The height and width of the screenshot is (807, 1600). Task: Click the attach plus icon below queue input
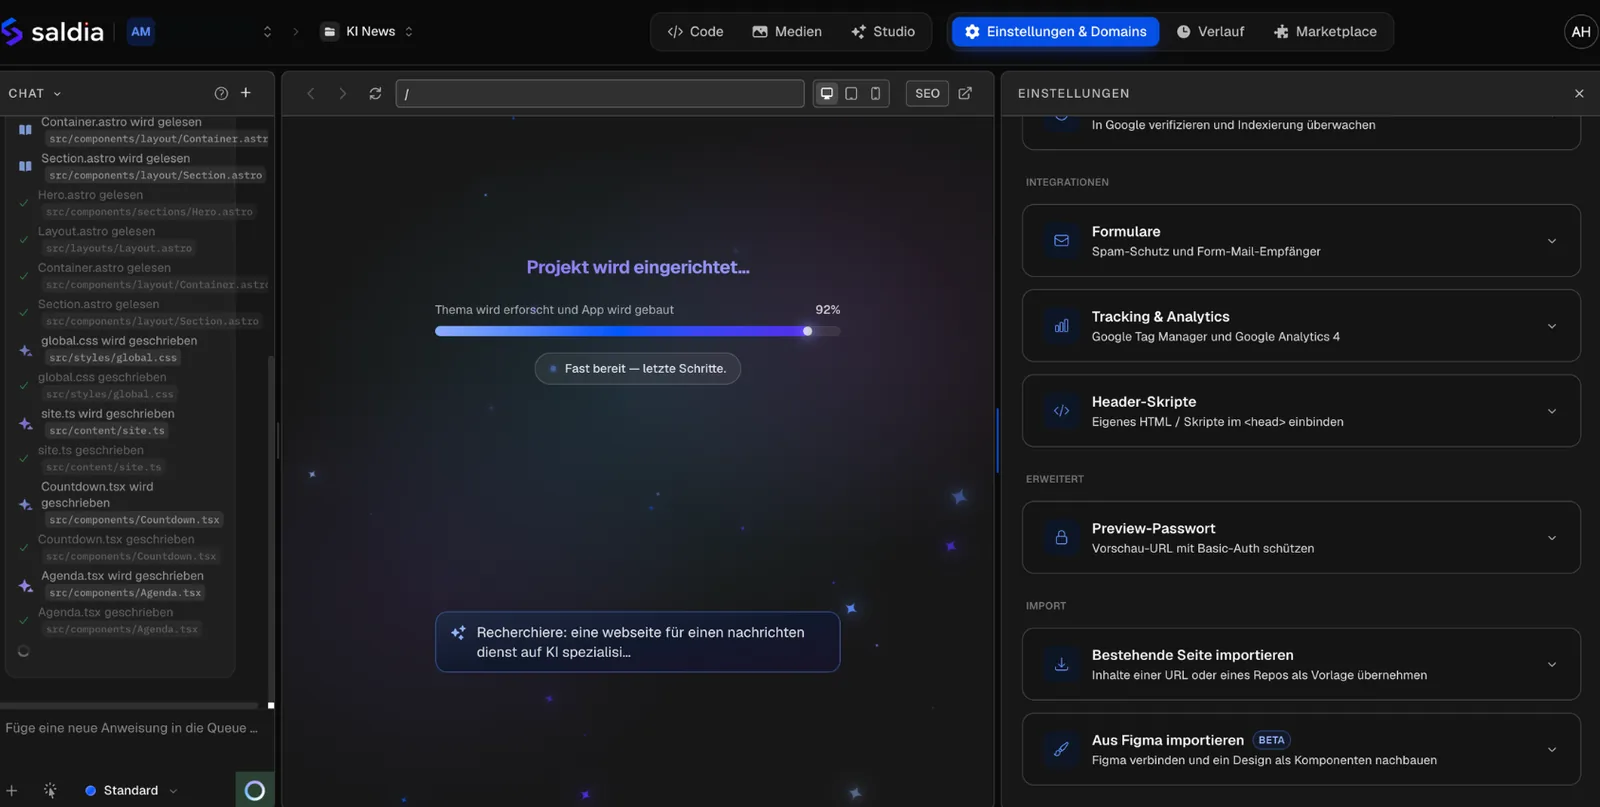tap(12, 790)
